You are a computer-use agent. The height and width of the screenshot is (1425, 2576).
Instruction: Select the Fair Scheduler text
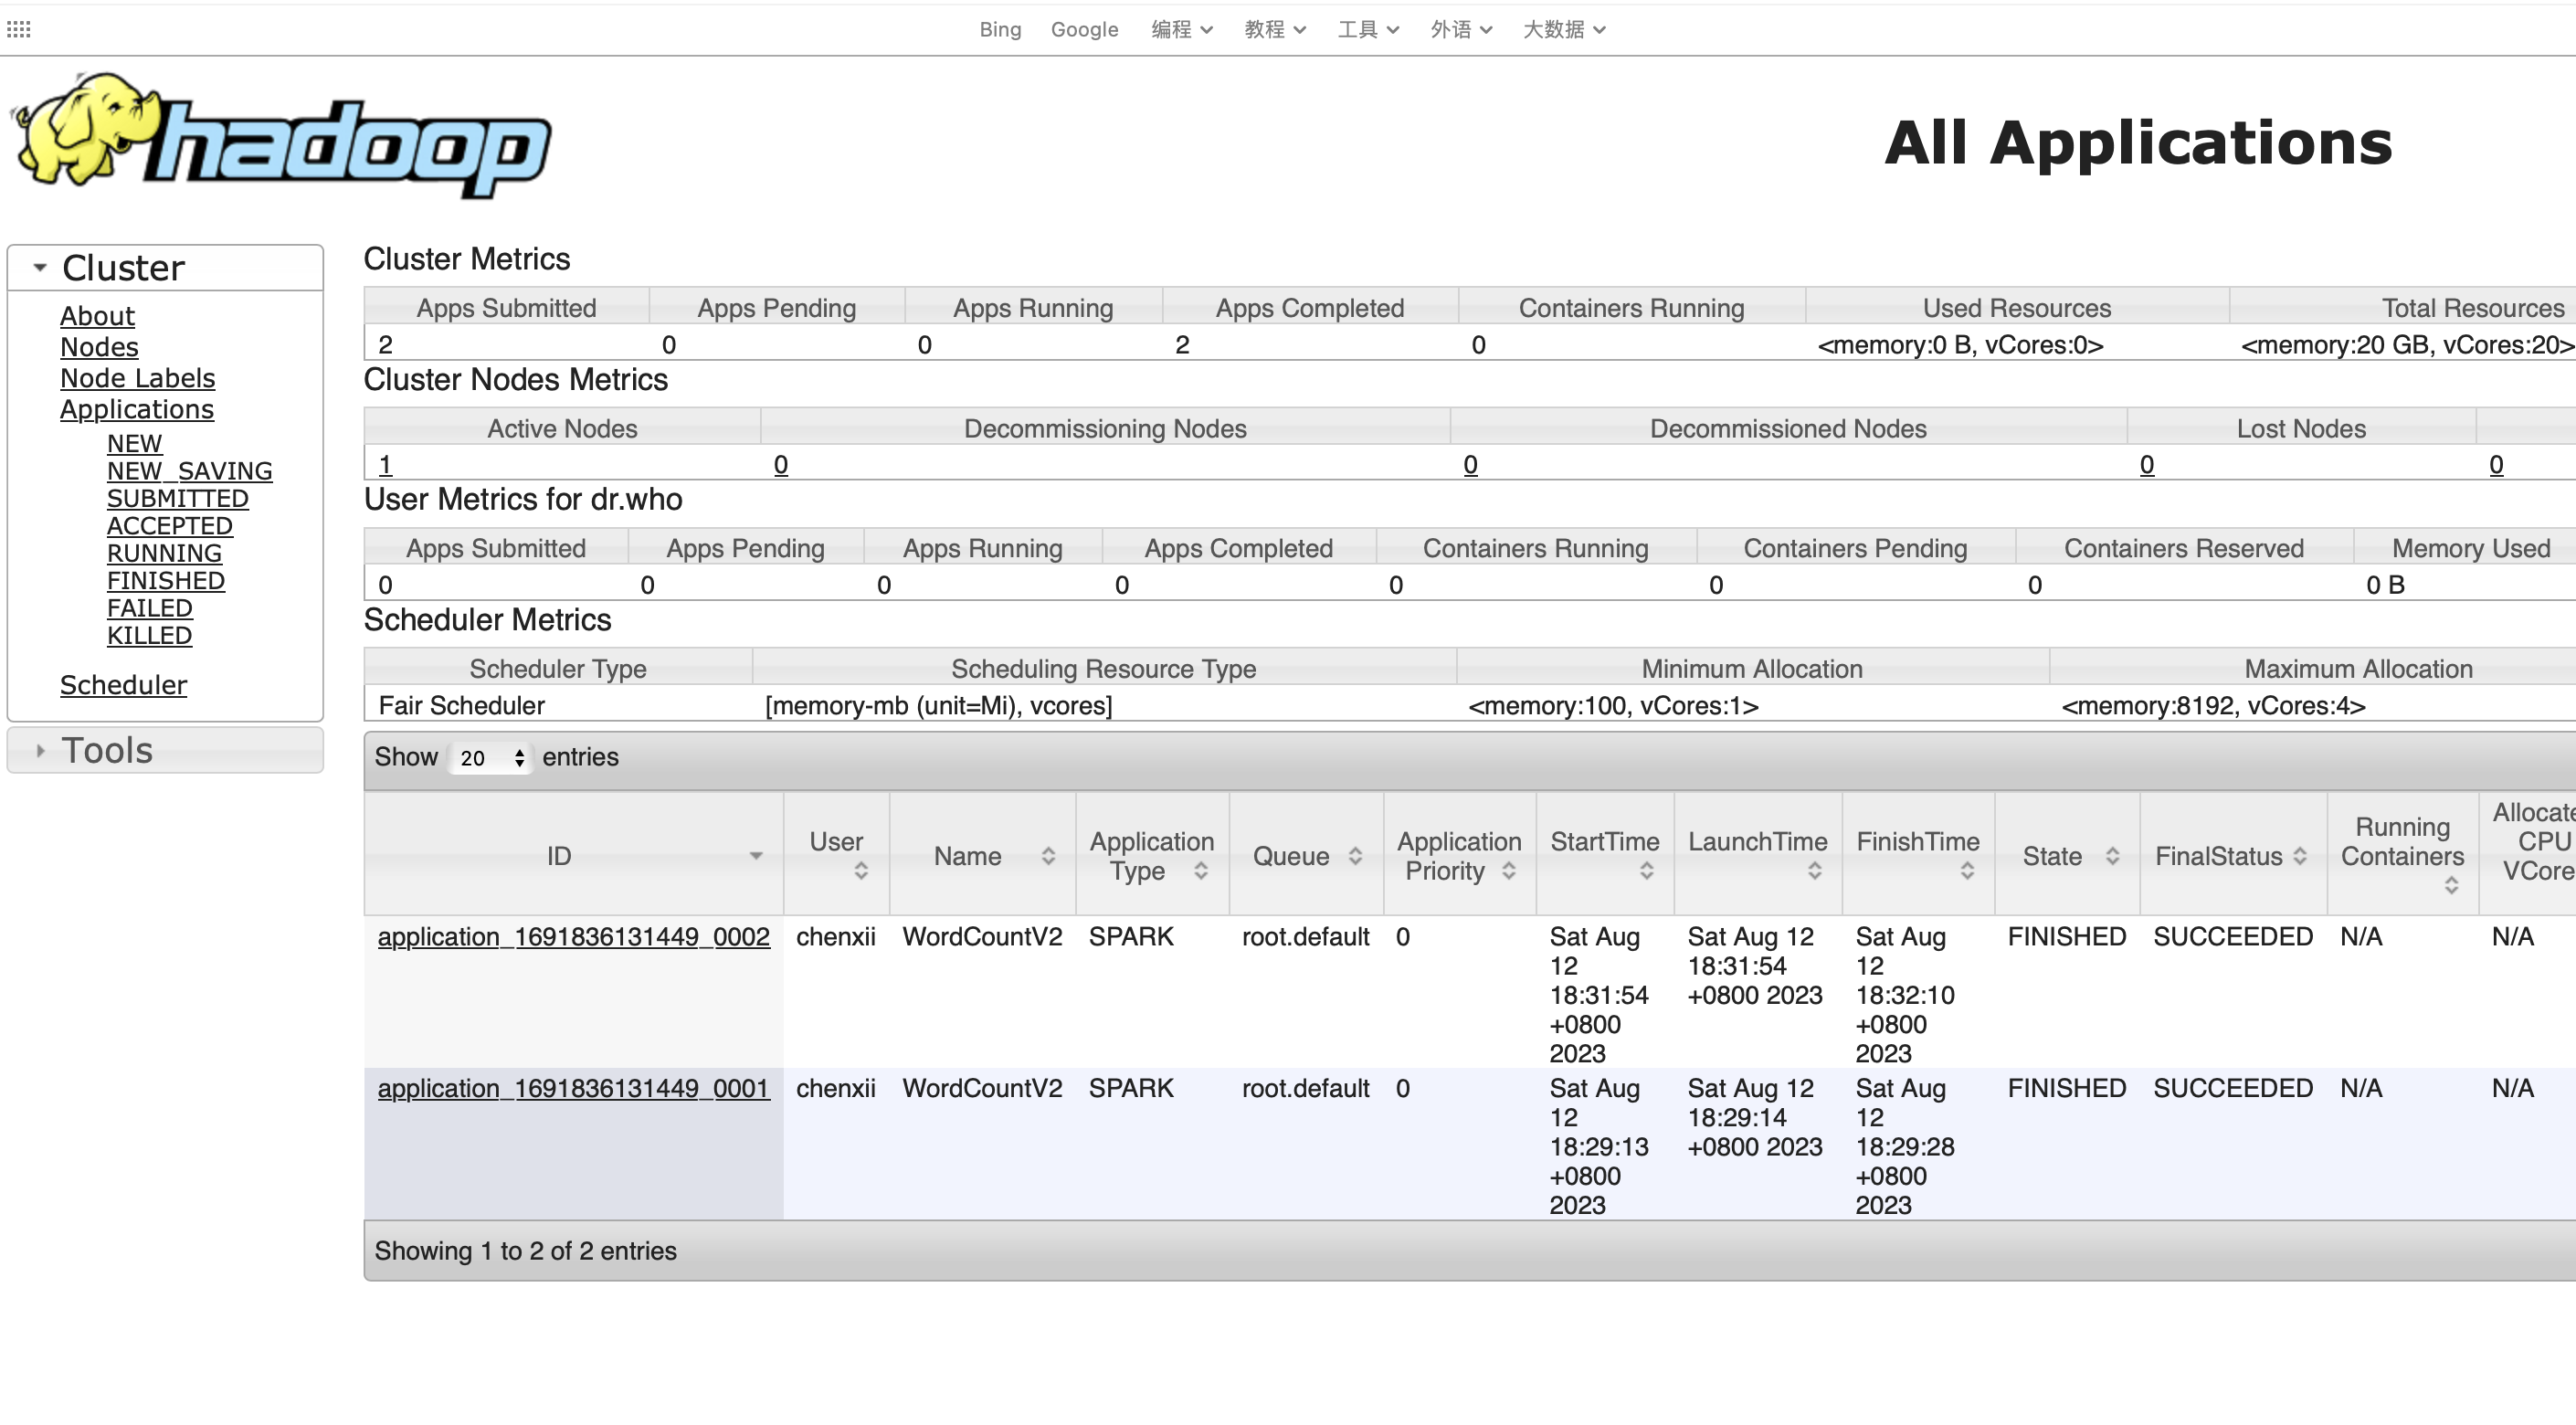462,706
